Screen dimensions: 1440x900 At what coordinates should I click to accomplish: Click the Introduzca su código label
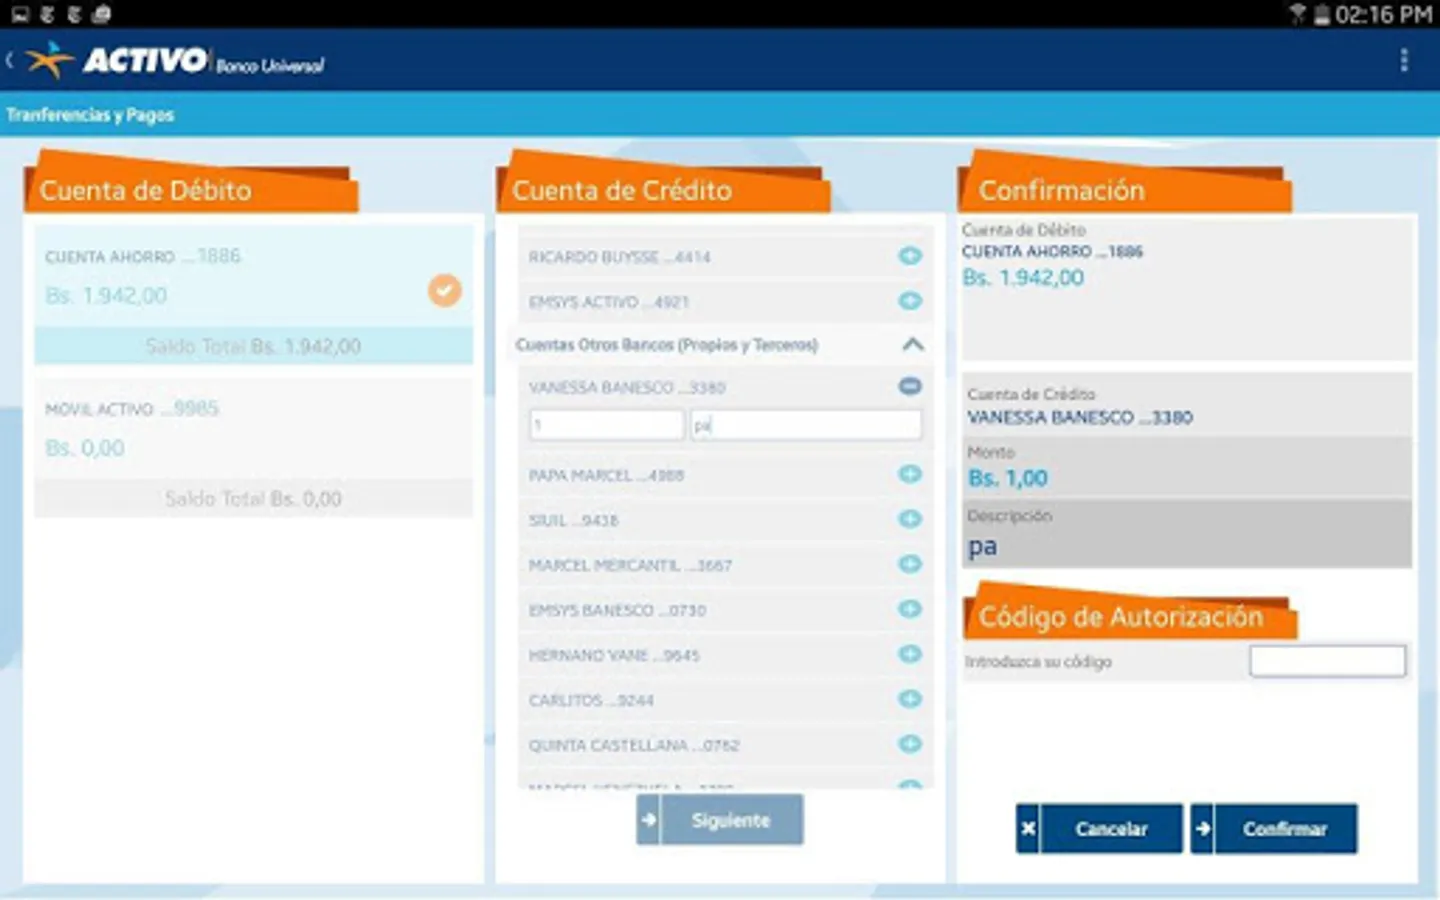(x=1038, y=662)
